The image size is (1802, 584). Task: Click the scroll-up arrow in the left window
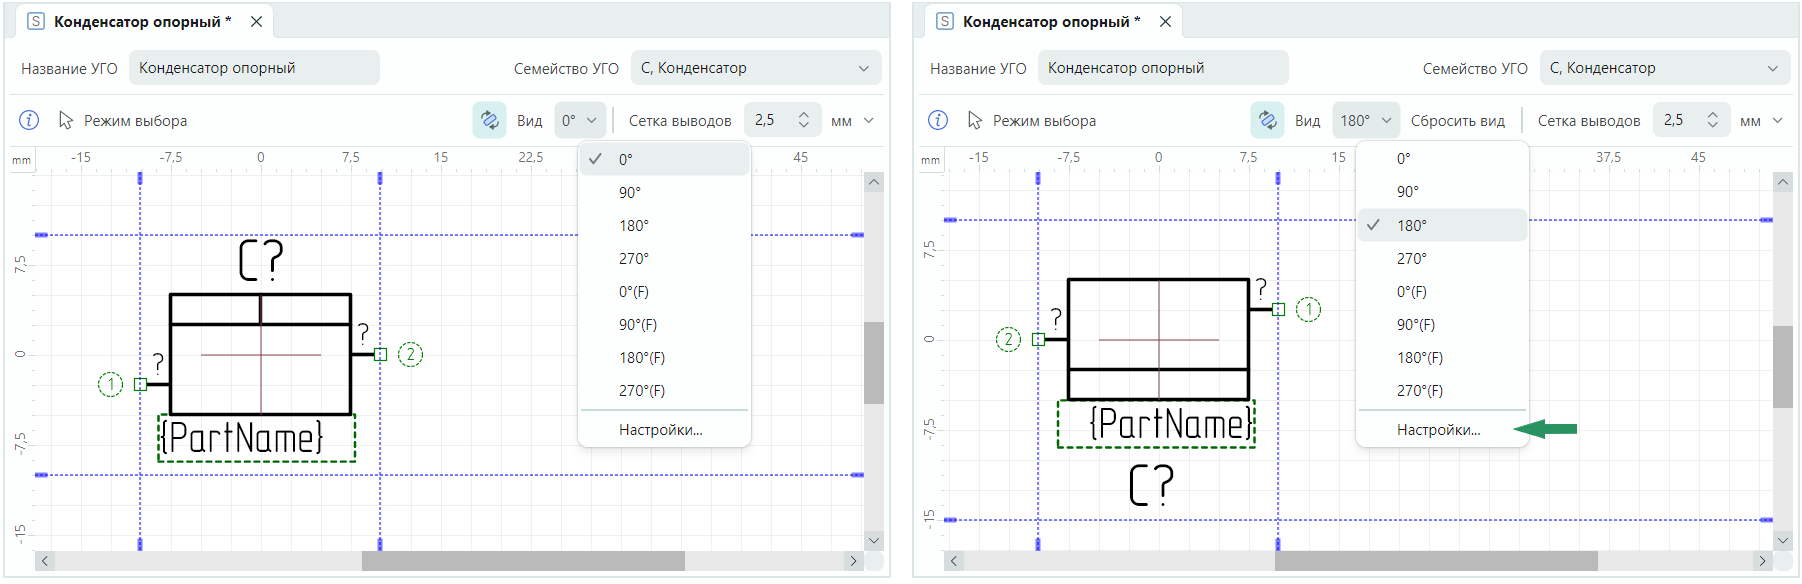click(874, 182)
